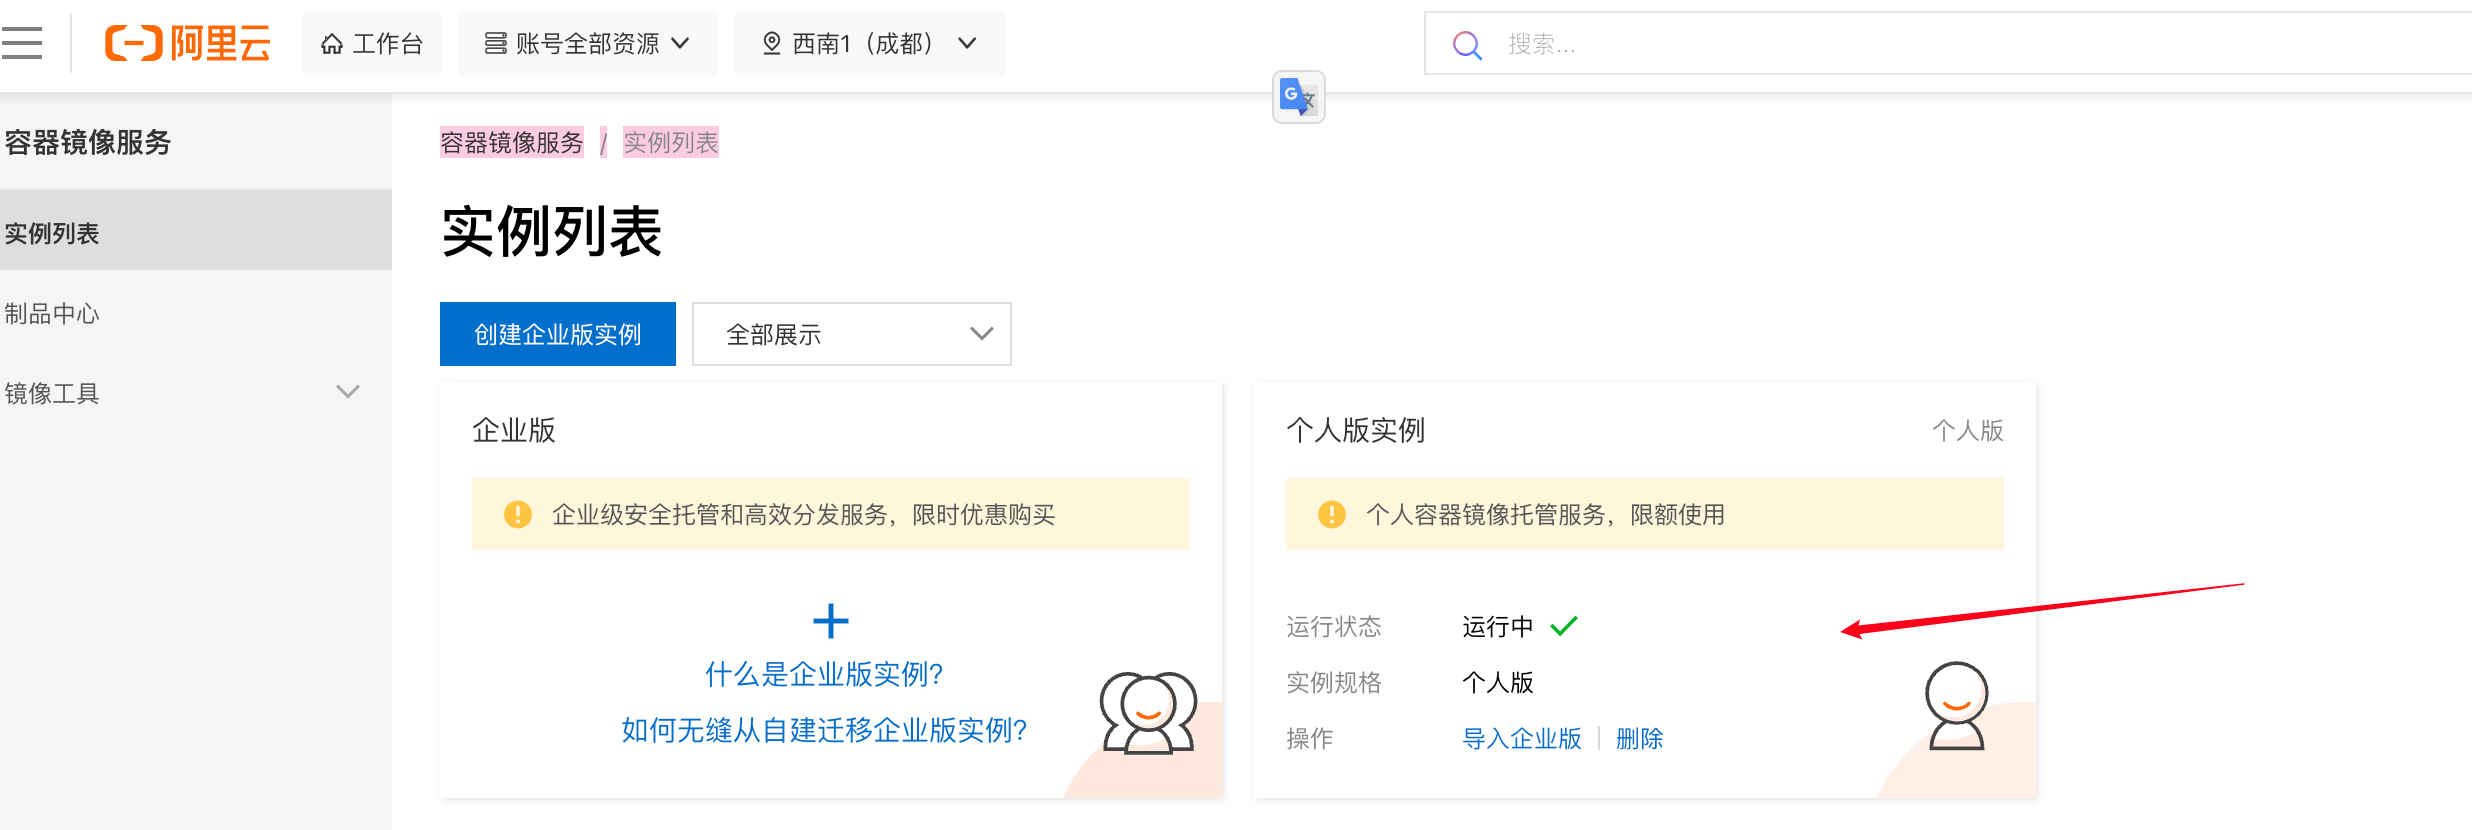This screenshot has height=830, width=2472.
Task: Open the 西南1（成都）region selector
Action: [869, 43]
